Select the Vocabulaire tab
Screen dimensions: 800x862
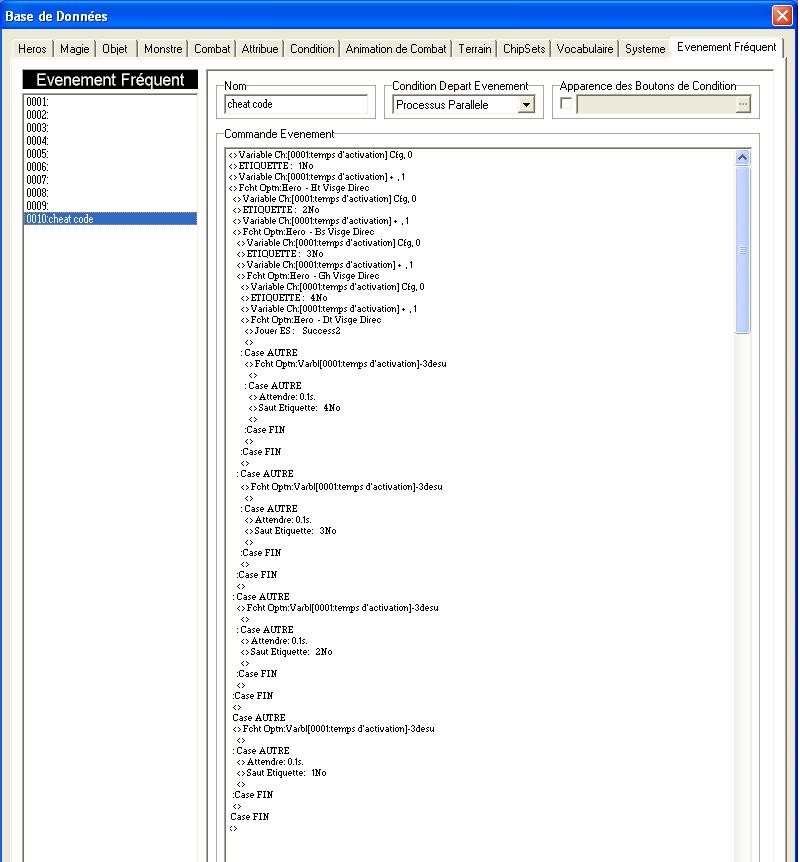coord(584,49)
